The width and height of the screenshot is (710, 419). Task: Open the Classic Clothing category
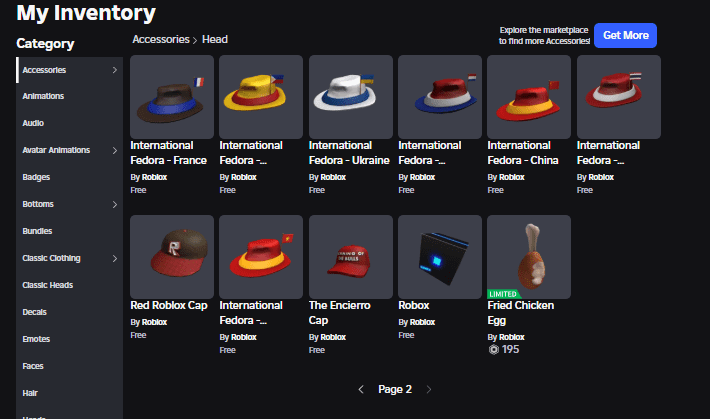(70, 258)
